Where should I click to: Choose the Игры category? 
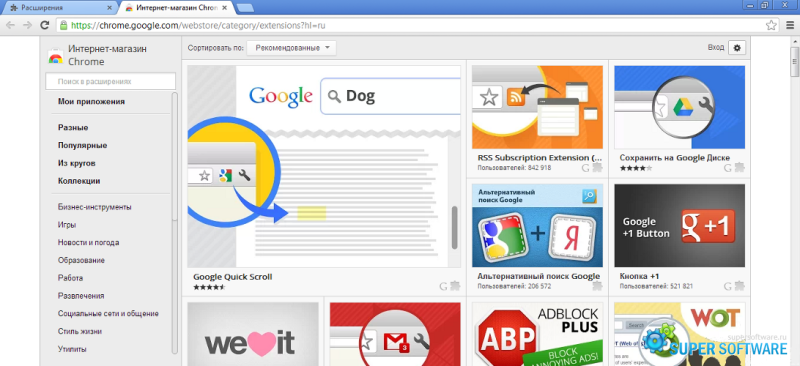[x=67, y=225]
